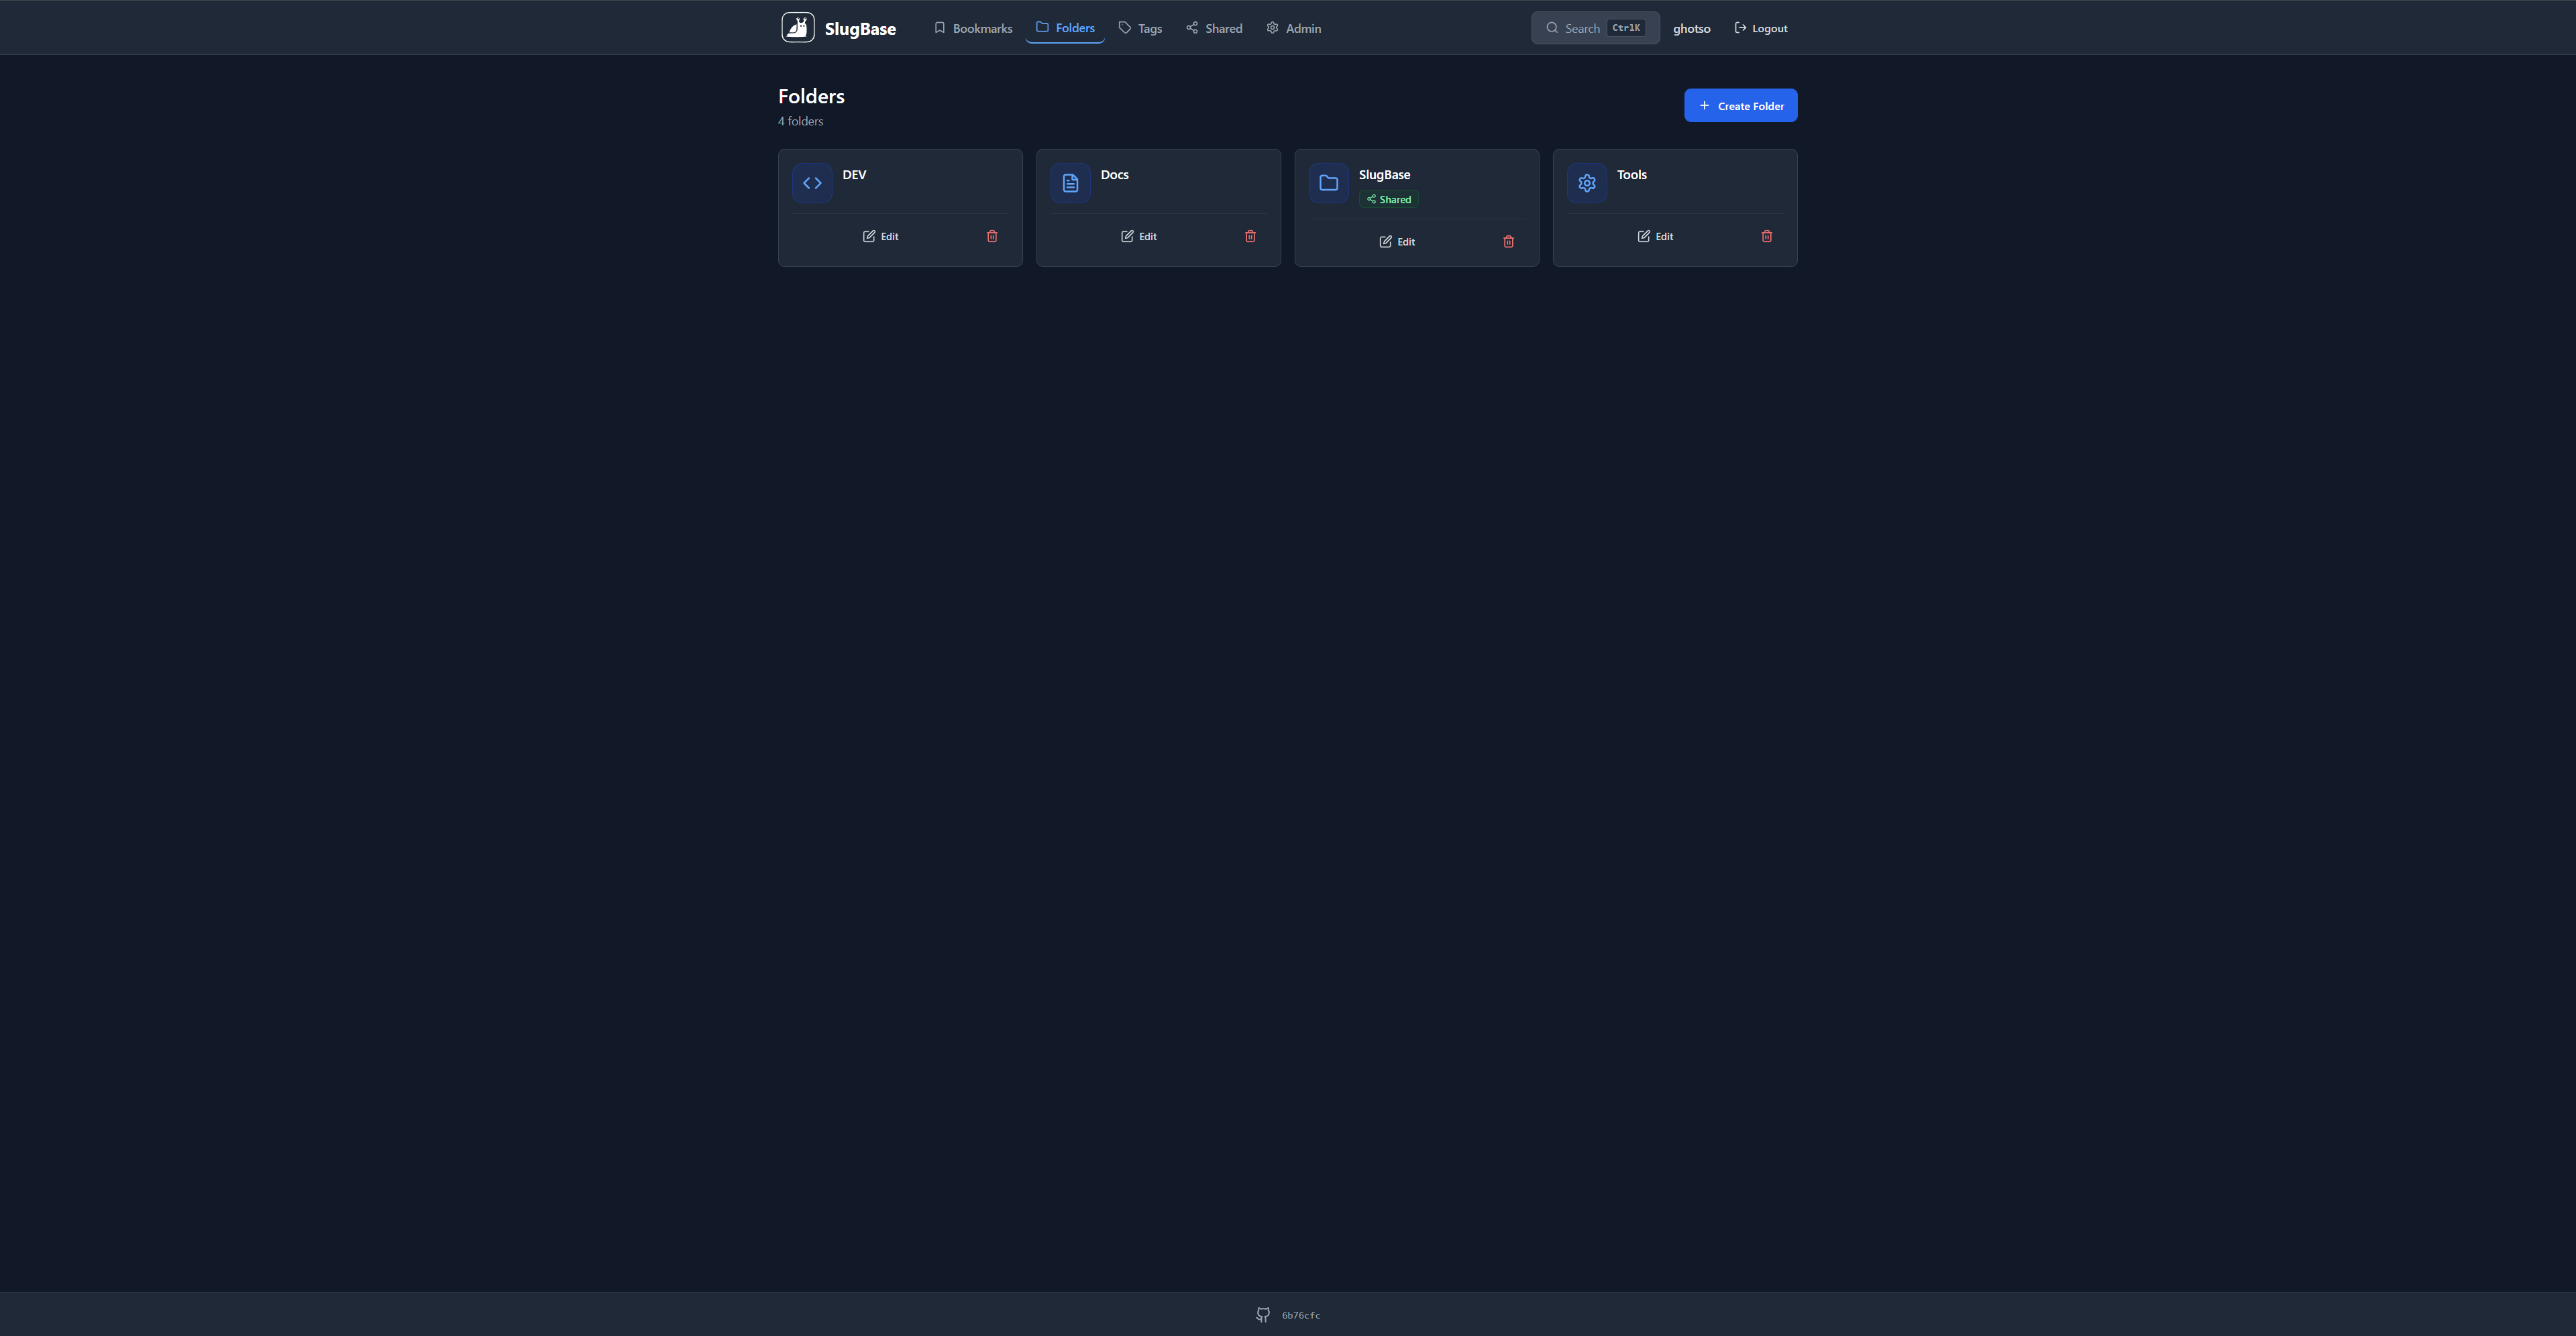The height and width of the screenshot is (1336, 2576).
Task: Click the SlugBase slug logo icon
Action: pos(797,27)
